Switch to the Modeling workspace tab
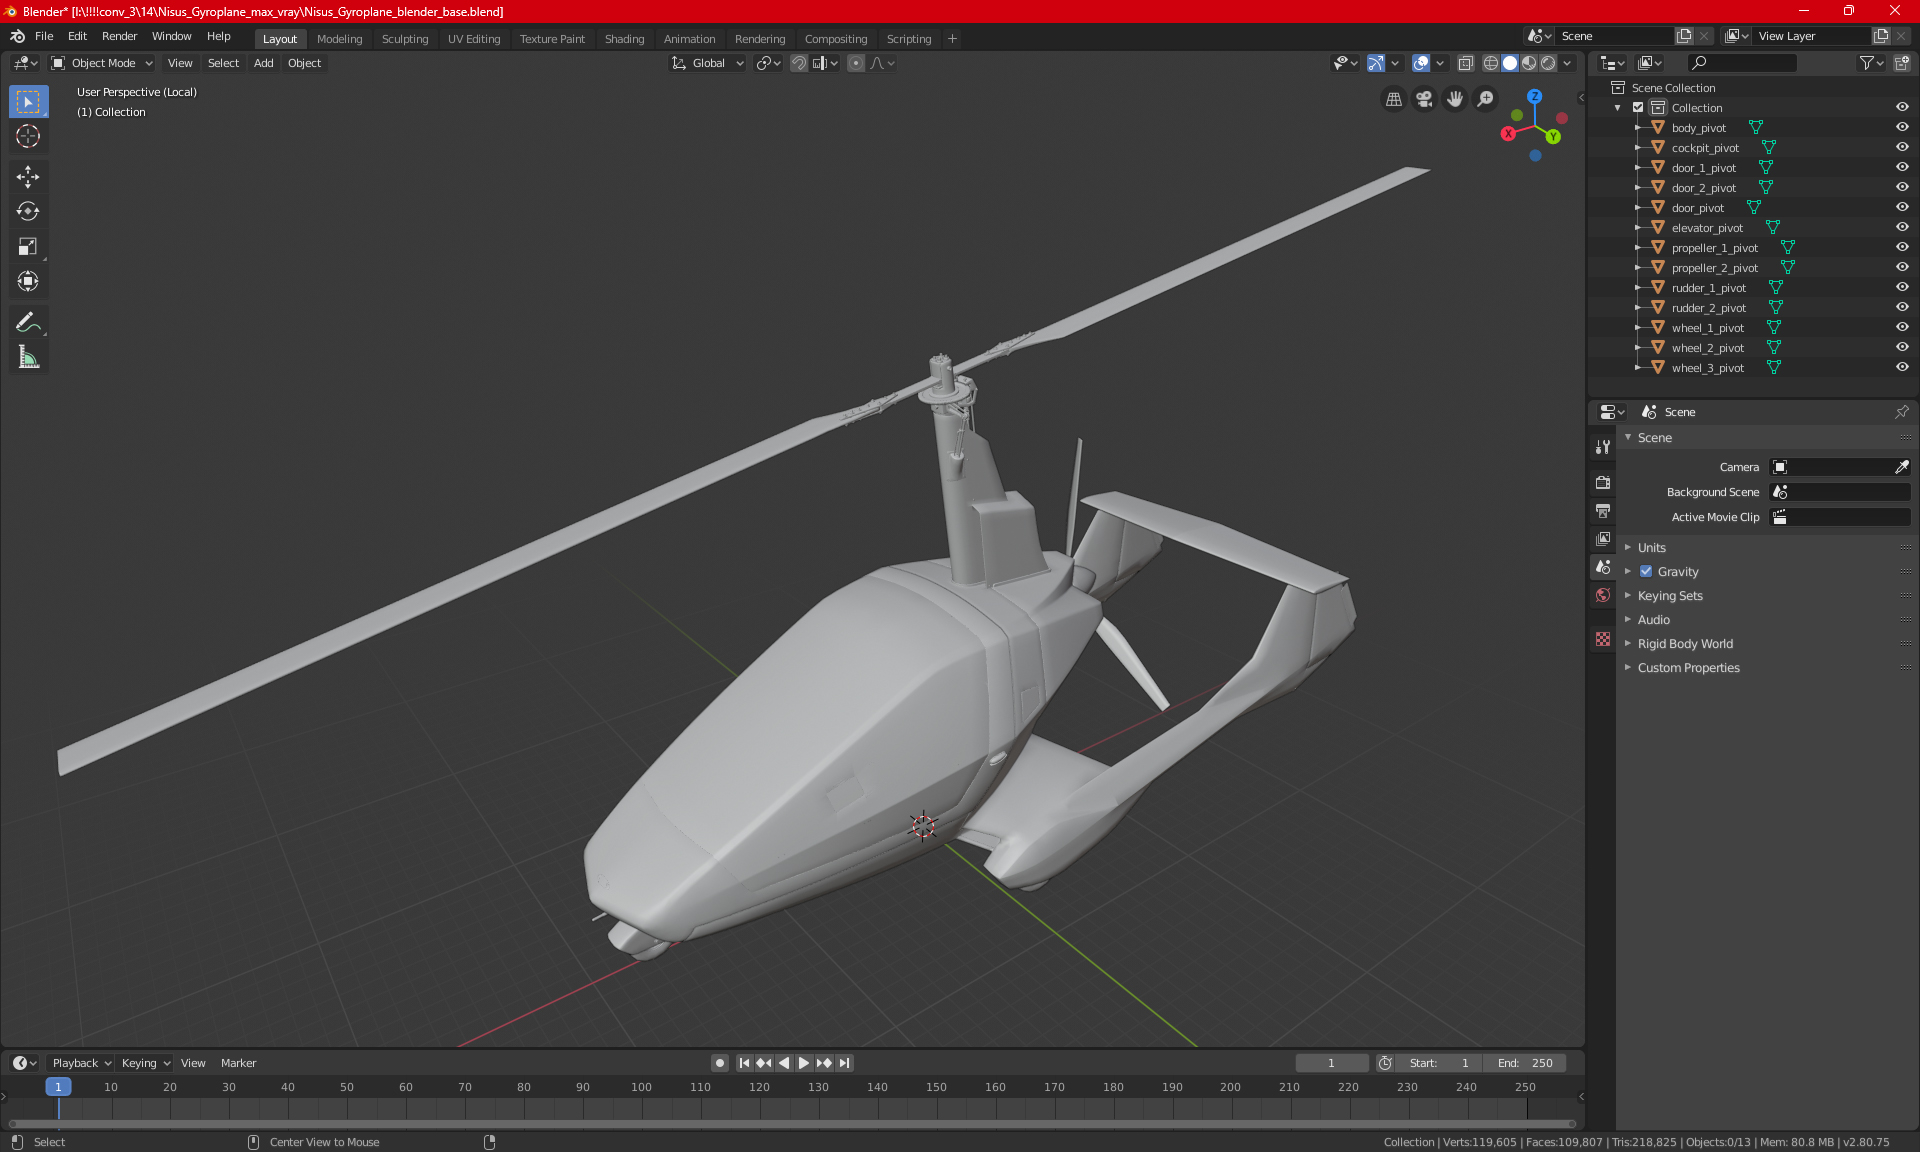The image size is (1920, 1152). coord(339,39)
